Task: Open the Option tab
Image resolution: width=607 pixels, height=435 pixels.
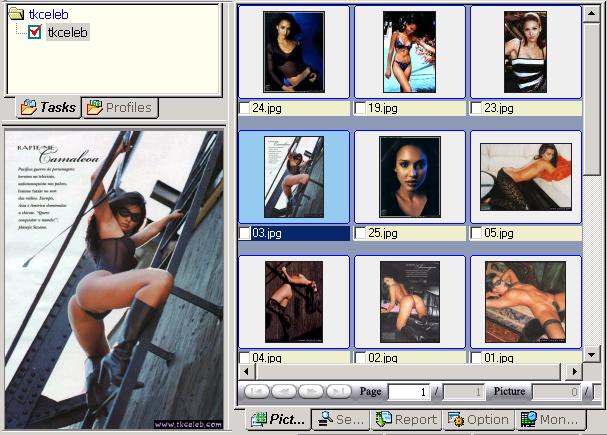Action: [x=479, y=420]
